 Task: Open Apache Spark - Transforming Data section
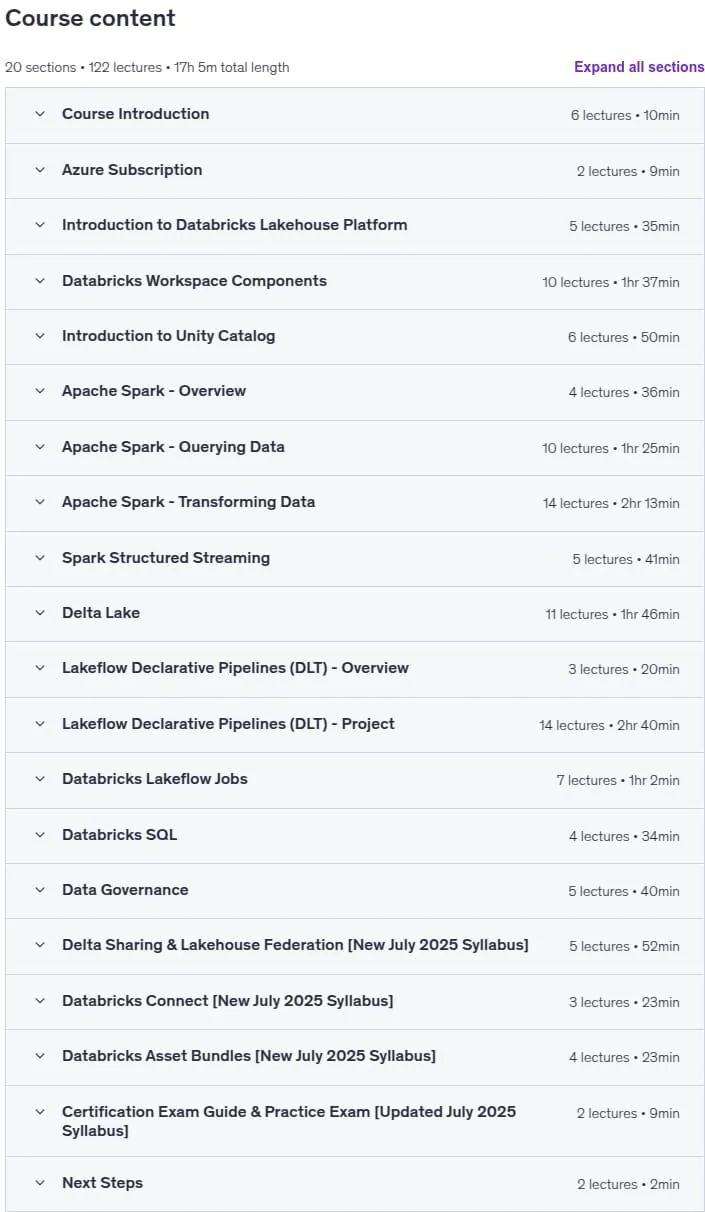[x=355, y=503]
